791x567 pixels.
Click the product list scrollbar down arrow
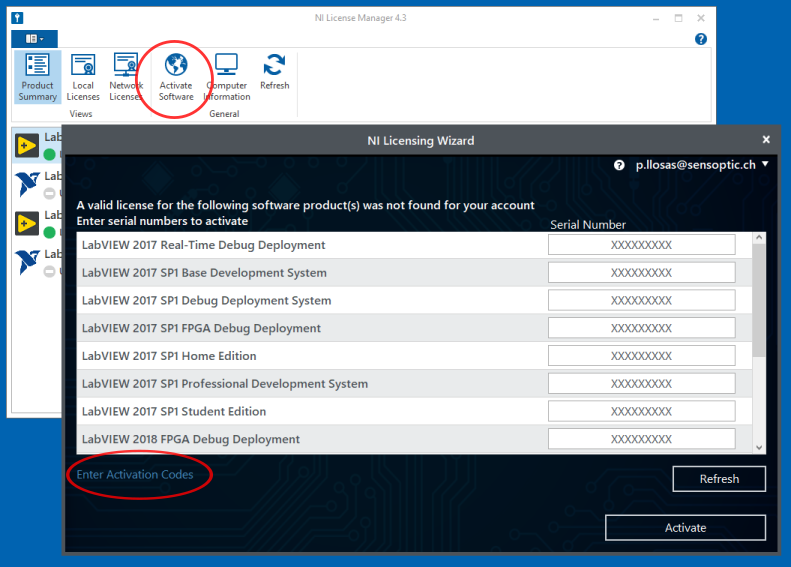coord(759,447)
